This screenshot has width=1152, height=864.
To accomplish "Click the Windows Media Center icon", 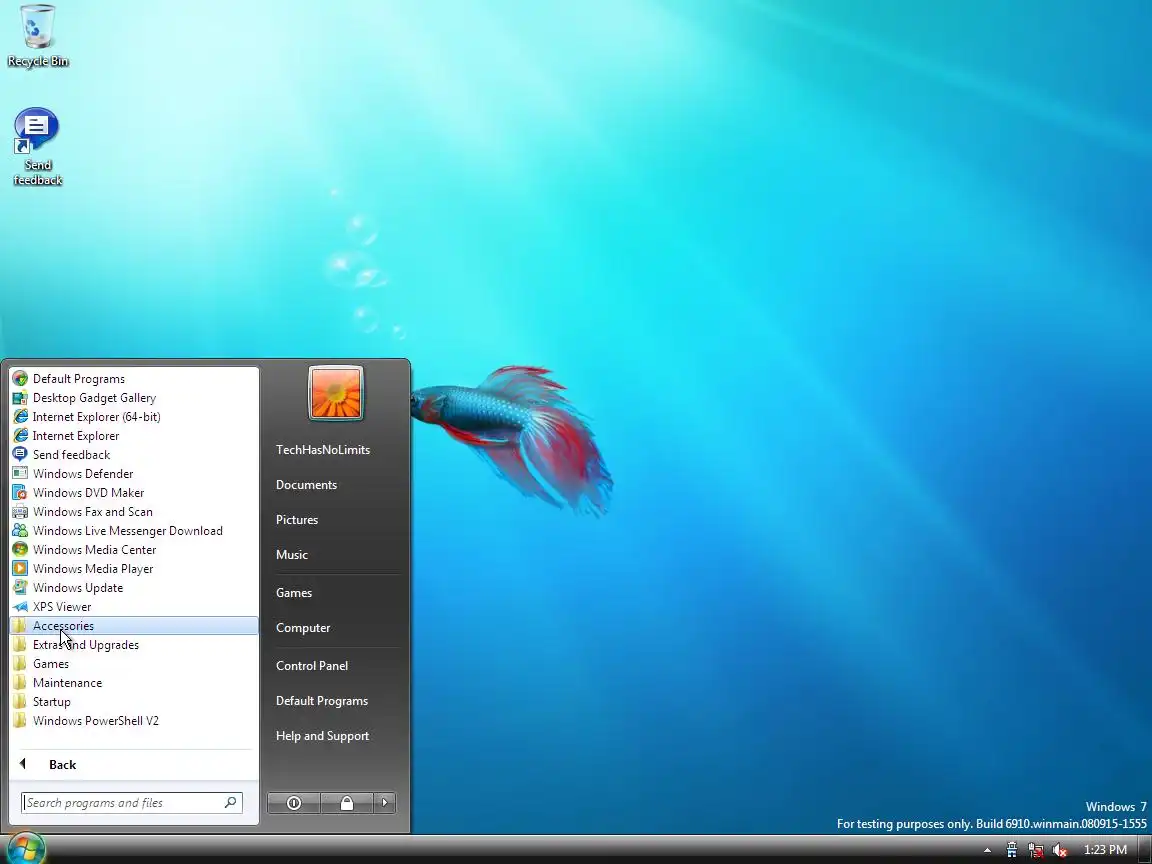I will tap(21, 550).
